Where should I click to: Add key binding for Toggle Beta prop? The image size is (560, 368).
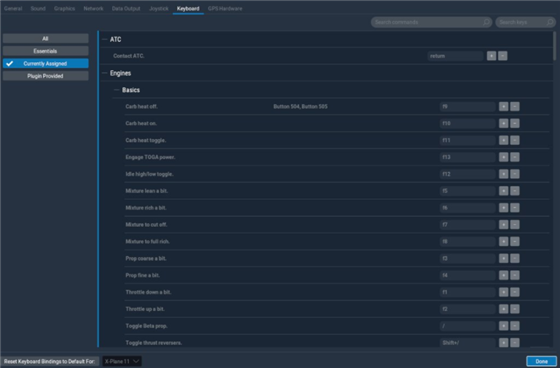pyautogui.click(x=504, y=326)
